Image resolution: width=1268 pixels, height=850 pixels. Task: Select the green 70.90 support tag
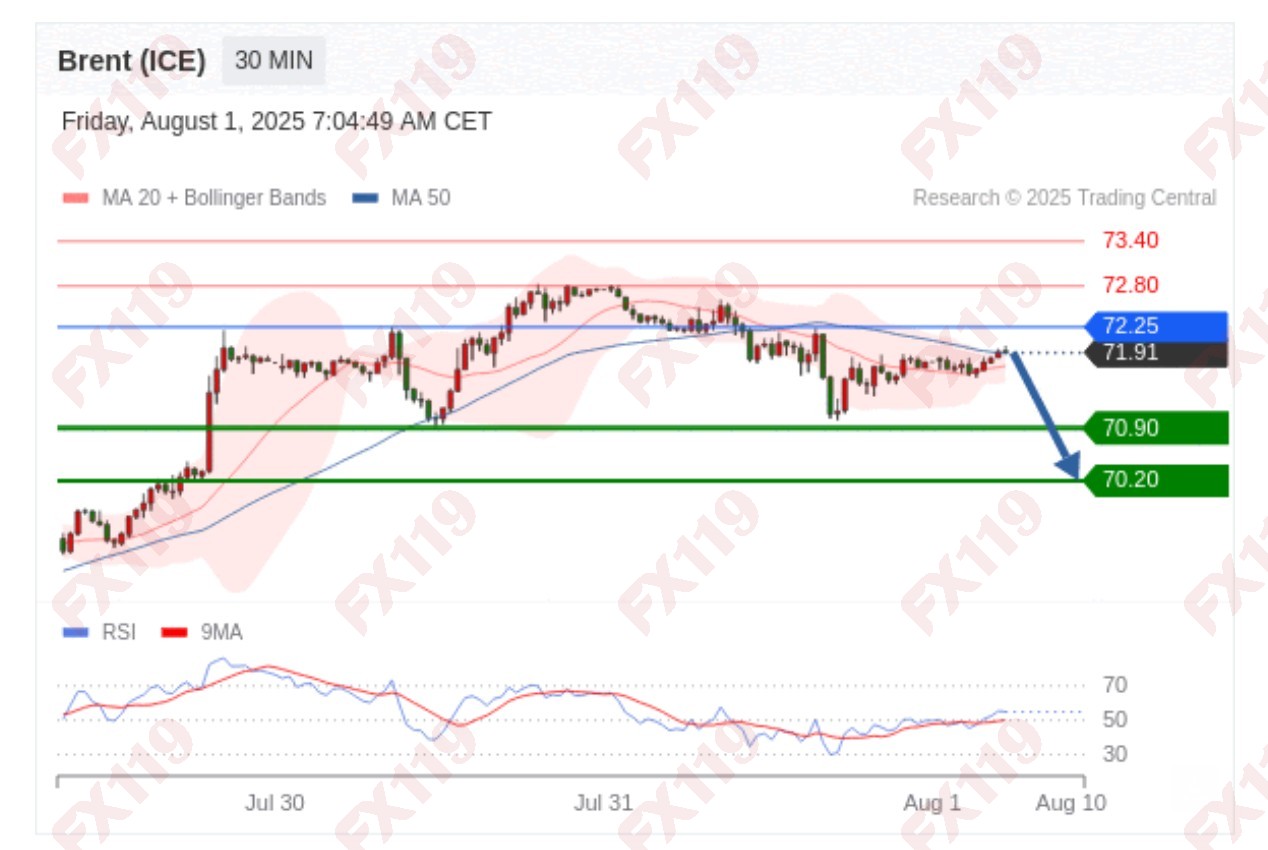click(1156, 428)
